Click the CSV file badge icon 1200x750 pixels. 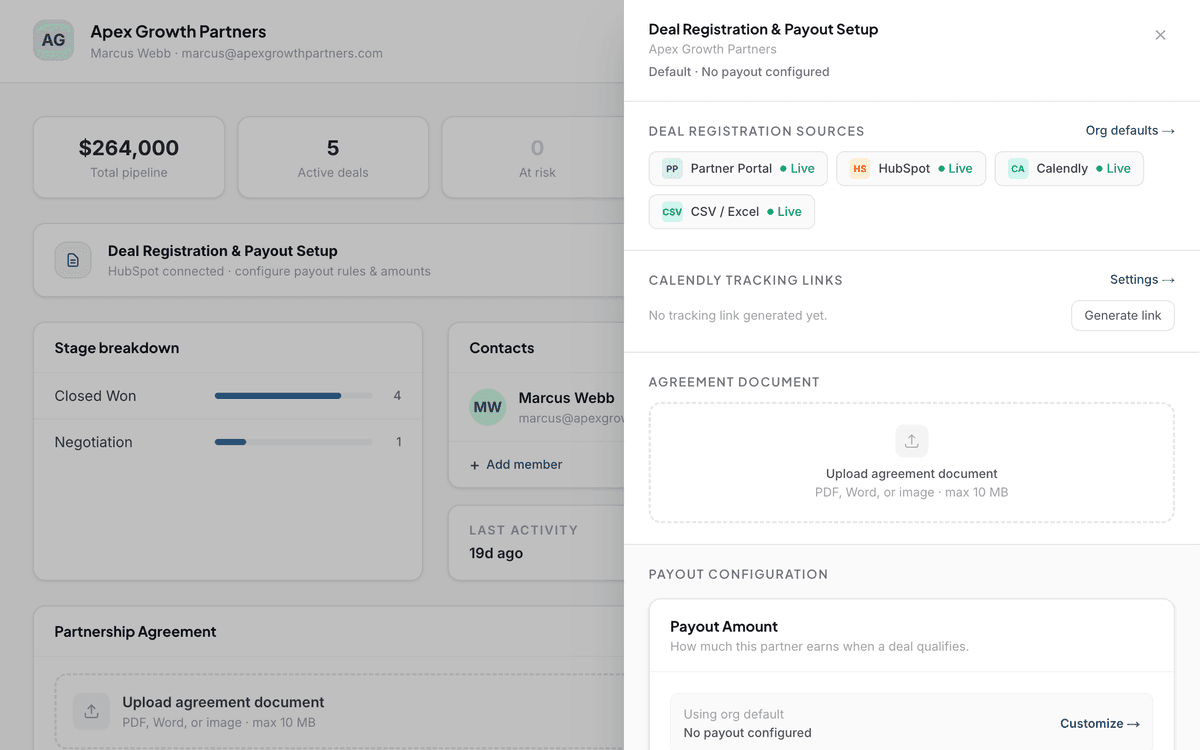tap(672, 212)
